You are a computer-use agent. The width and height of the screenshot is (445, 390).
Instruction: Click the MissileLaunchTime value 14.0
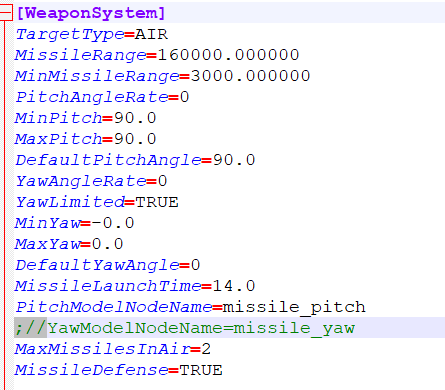[234, 286]
